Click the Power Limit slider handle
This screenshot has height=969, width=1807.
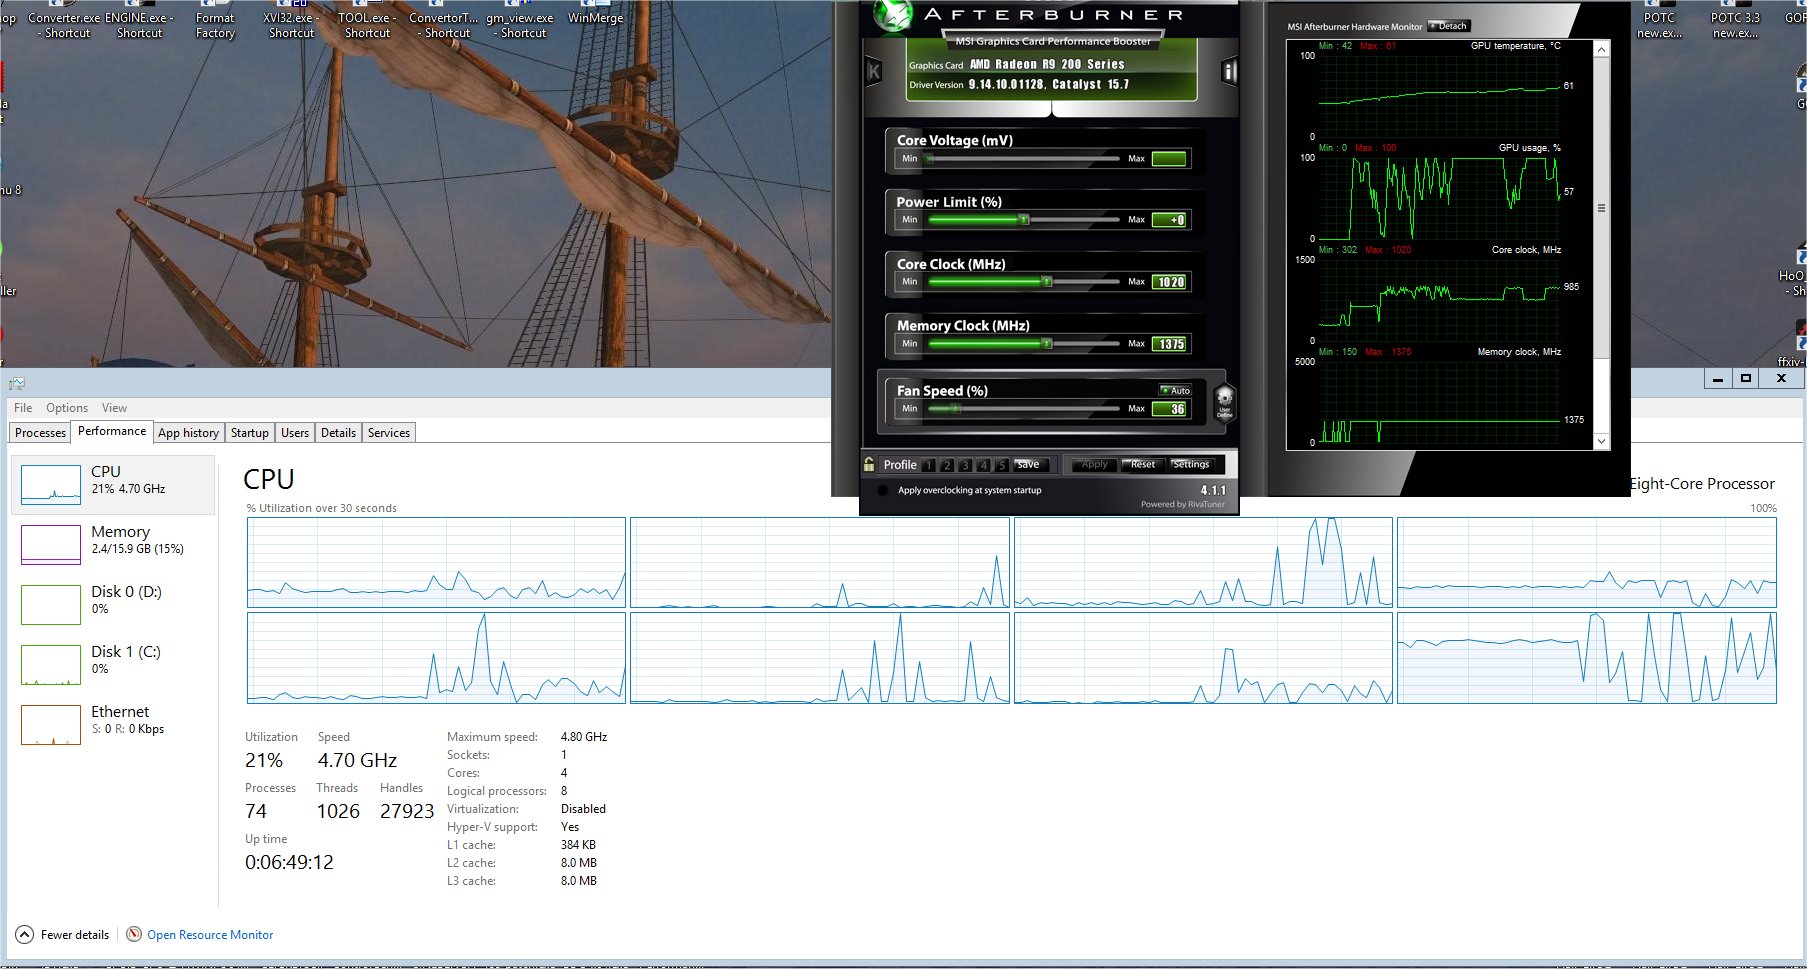pyautogui.click(x=1023, y=220)
